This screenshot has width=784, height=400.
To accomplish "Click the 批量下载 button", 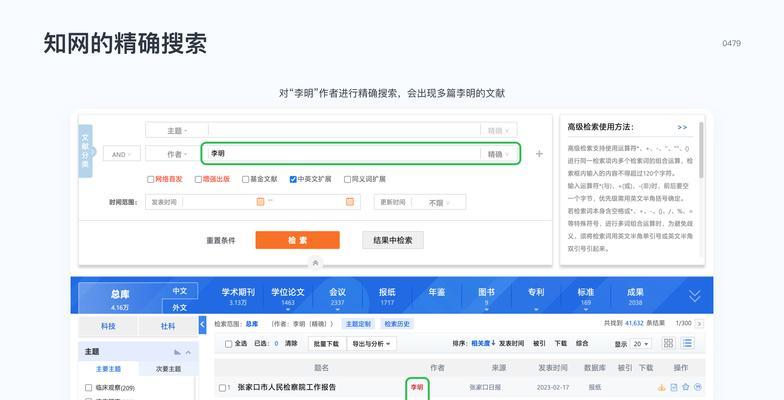I will click(326, 344).
